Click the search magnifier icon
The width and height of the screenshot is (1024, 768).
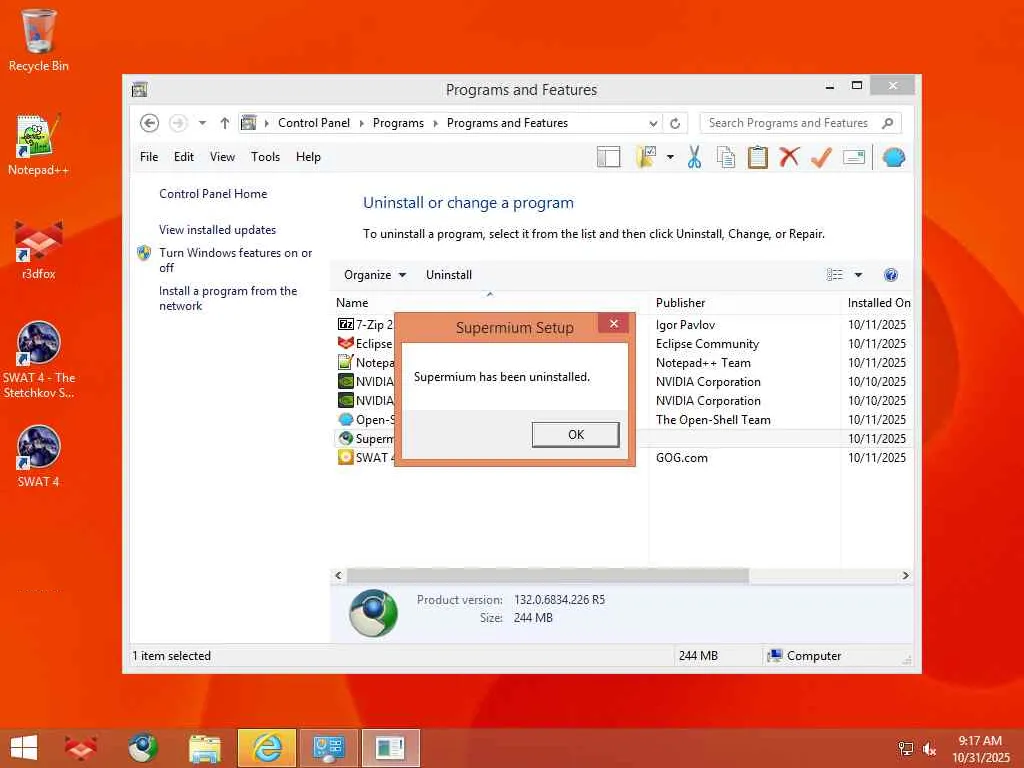click(x=888, y=123)
